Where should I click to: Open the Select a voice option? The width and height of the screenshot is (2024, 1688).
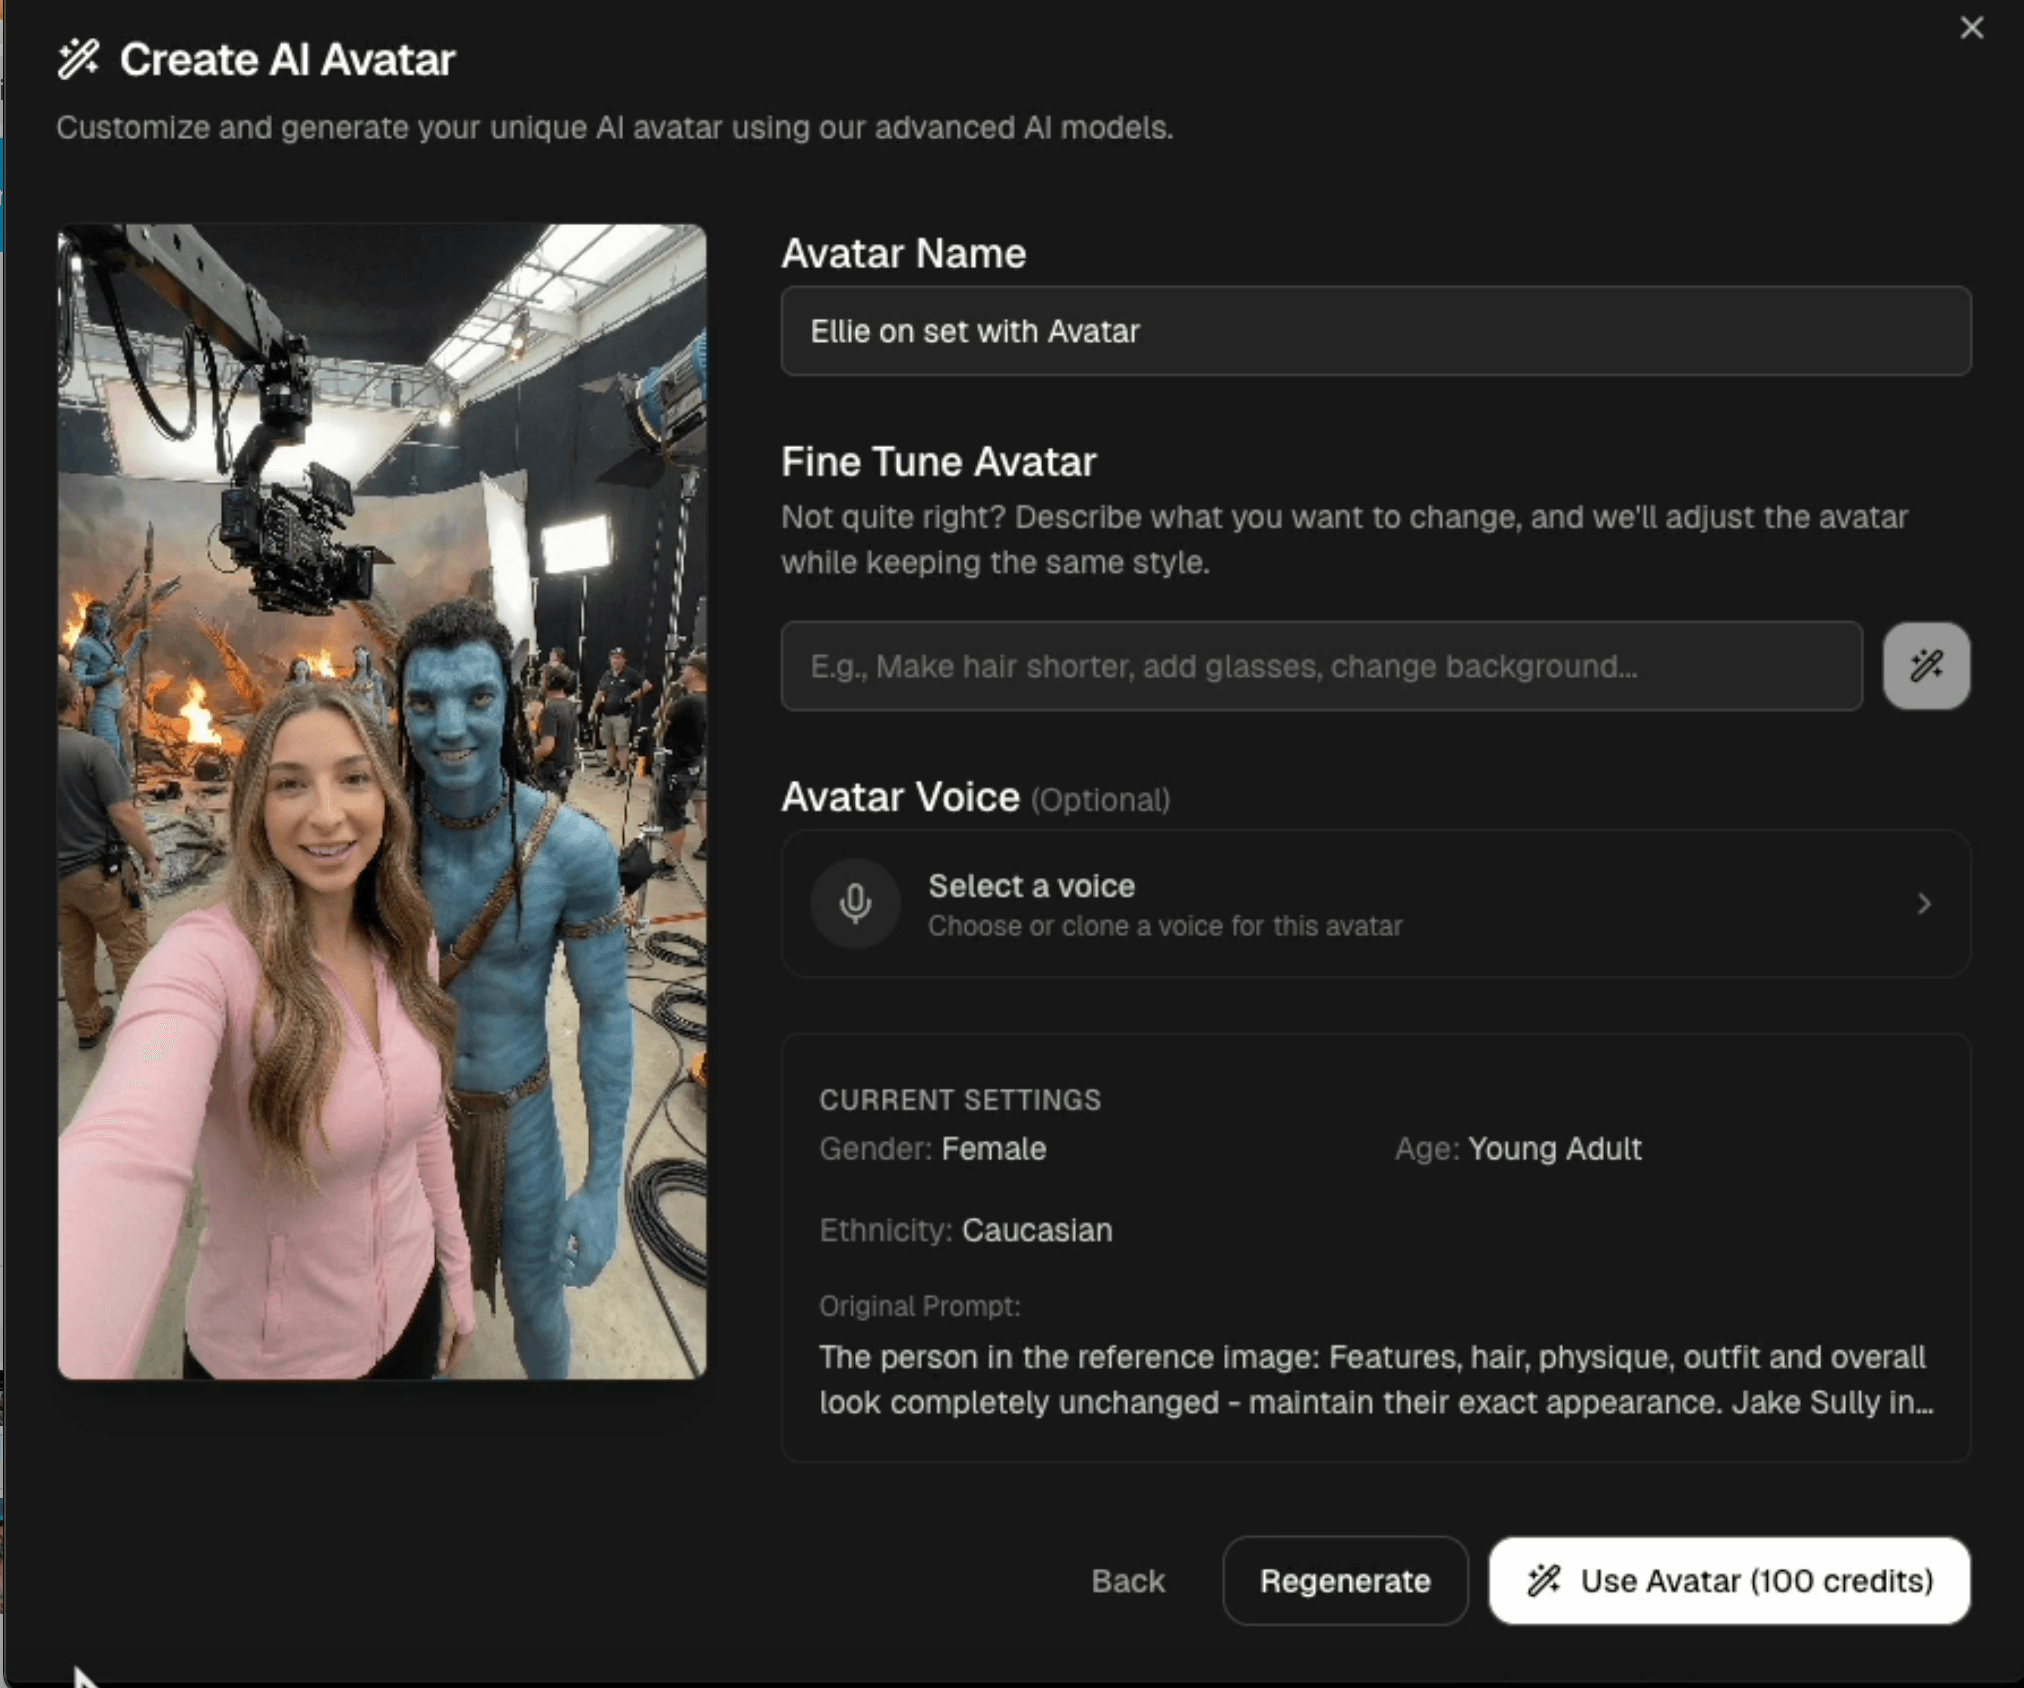(1031, 886)
